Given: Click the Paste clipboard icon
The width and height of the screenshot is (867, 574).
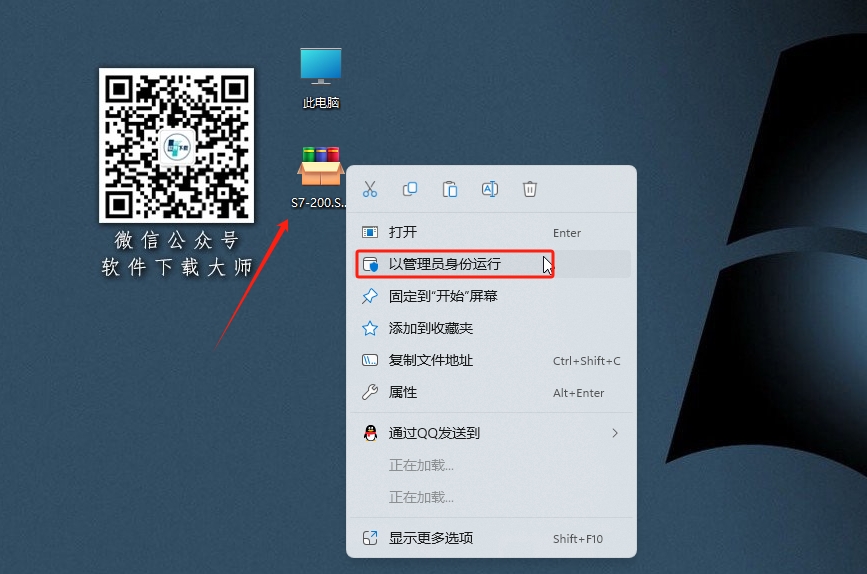Looking at the screenshot, I should (x=450, y=189).
